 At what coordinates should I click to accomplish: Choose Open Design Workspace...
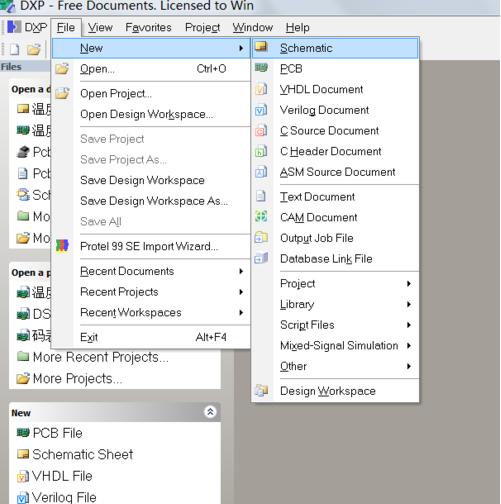click(x=152, y=114)
